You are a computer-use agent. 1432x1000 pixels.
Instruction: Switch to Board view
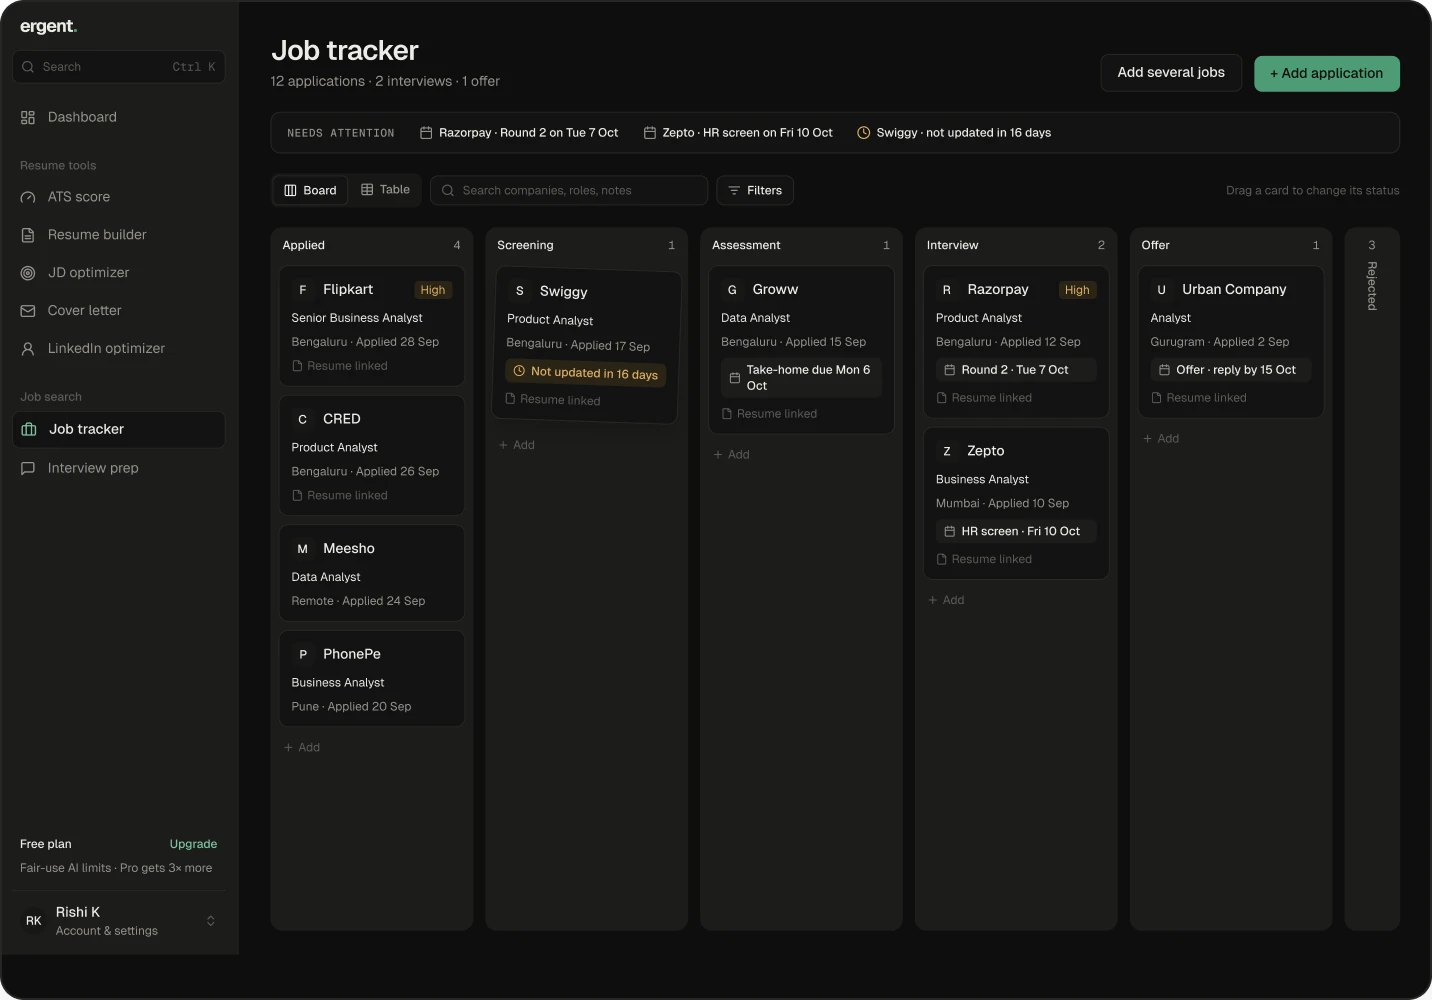click(x=310, y=190)
